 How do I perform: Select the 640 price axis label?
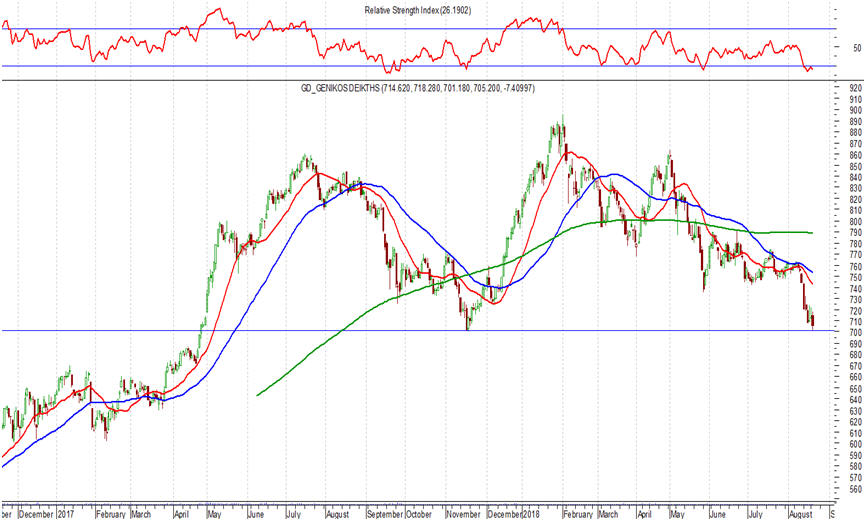click(x=856, y=399)
